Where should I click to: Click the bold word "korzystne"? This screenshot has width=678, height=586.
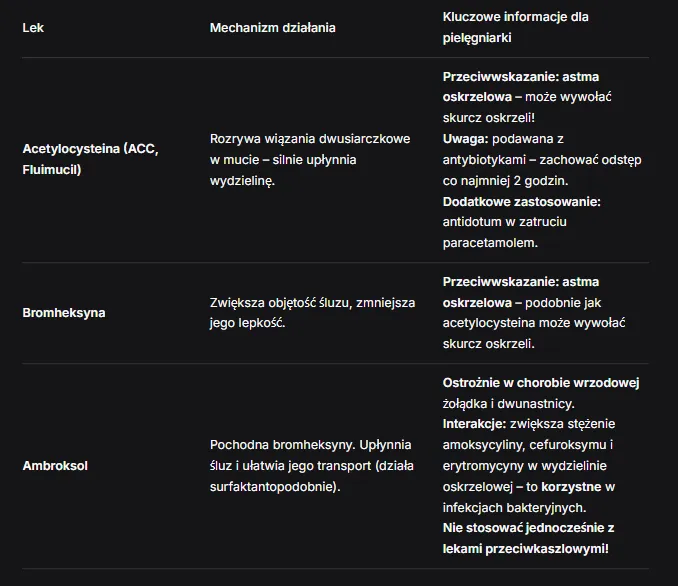pos(571,487)
